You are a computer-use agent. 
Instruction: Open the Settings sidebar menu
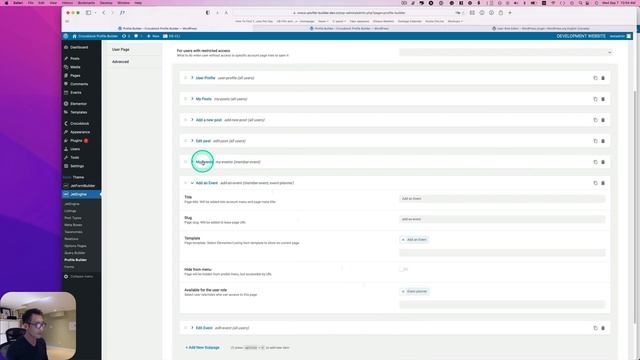pos(77,166)
